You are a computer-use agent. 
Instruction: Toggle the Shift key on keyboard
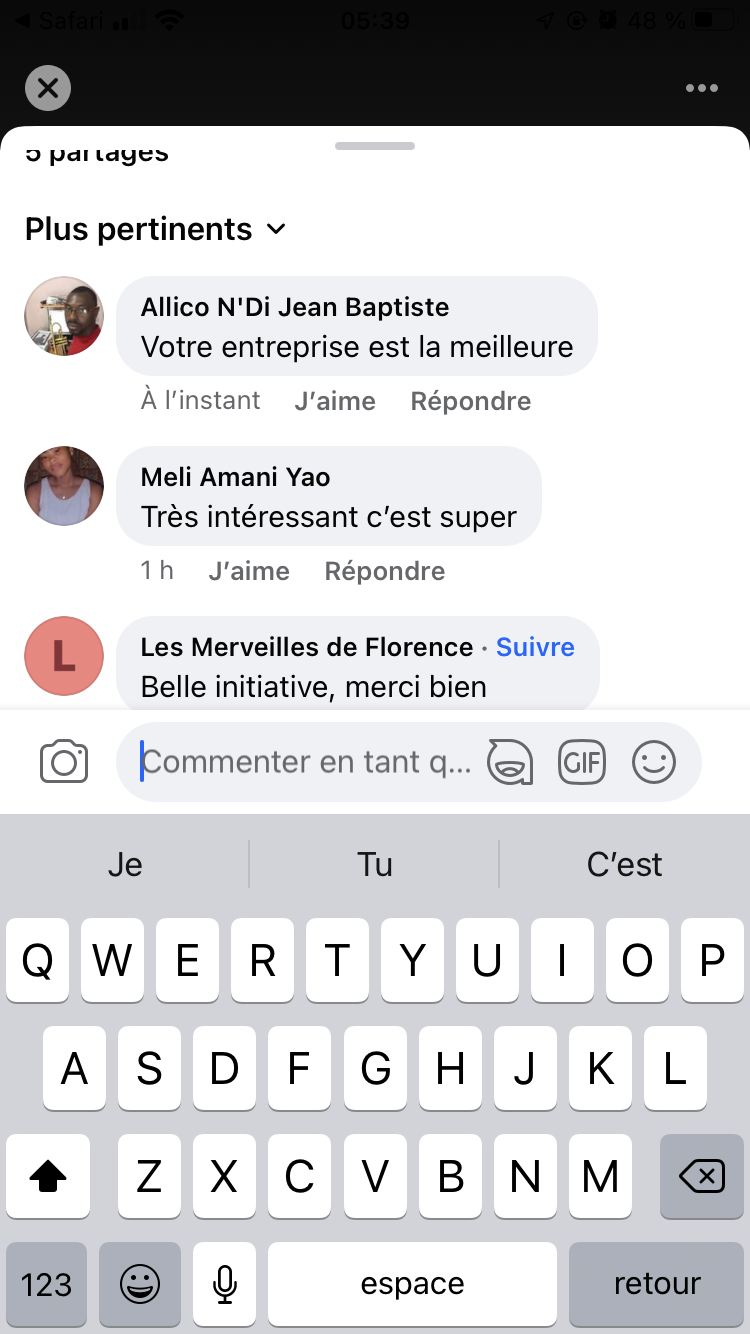pos(48,1177)
